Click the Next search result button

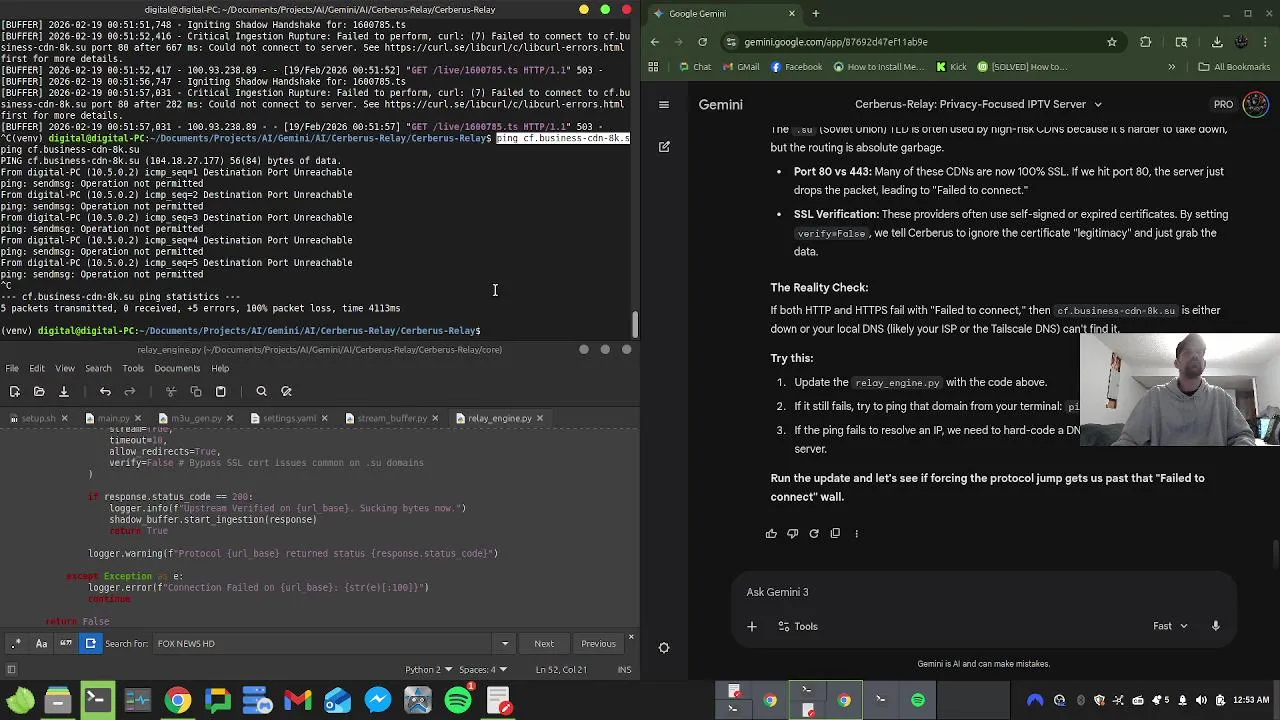(544, 643)
